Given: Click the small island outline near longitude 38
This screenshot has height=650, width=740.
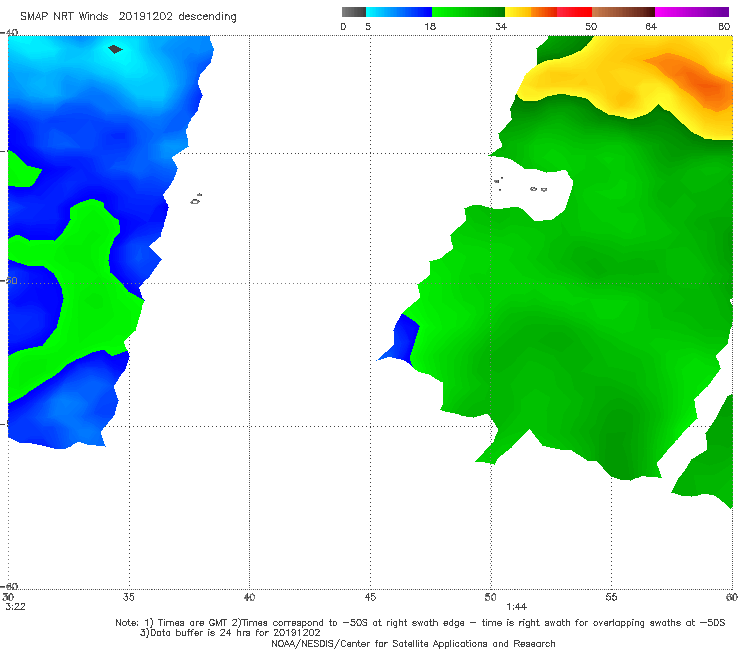Looking at the screenshot, I should (x=196, y=199).
